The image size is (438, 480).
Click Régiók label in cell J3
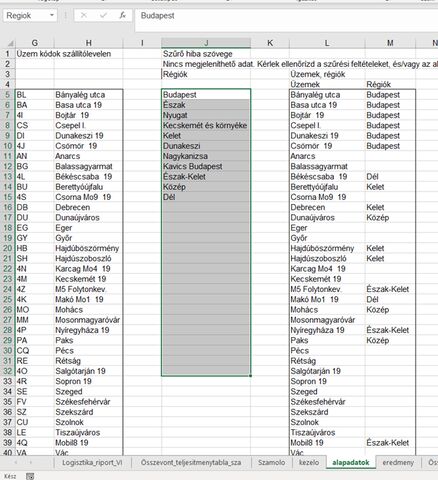[206, 74]
